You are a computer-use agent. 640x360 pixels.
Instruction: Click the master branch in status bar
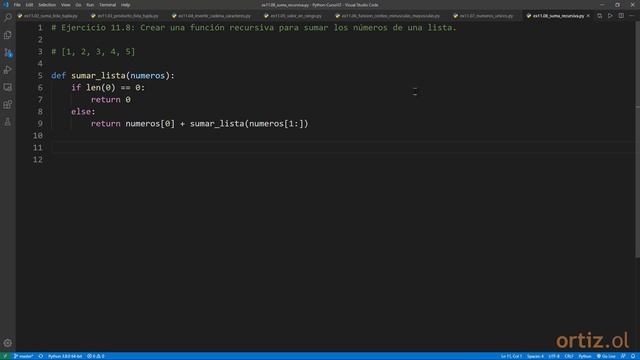(24, 356)
